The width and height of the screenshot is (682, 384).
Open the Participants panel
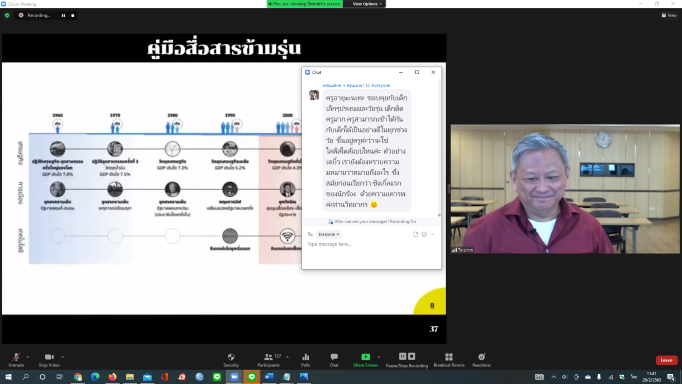(269, 360)
